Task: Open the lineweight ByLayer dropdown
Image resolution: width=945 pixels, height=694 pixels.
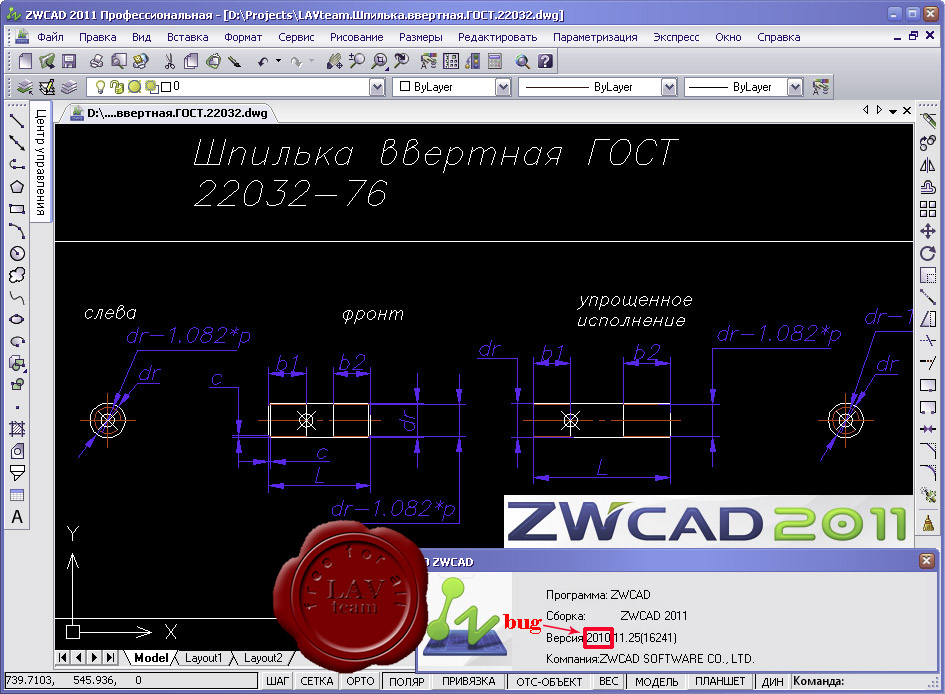Action: (796, 87)
